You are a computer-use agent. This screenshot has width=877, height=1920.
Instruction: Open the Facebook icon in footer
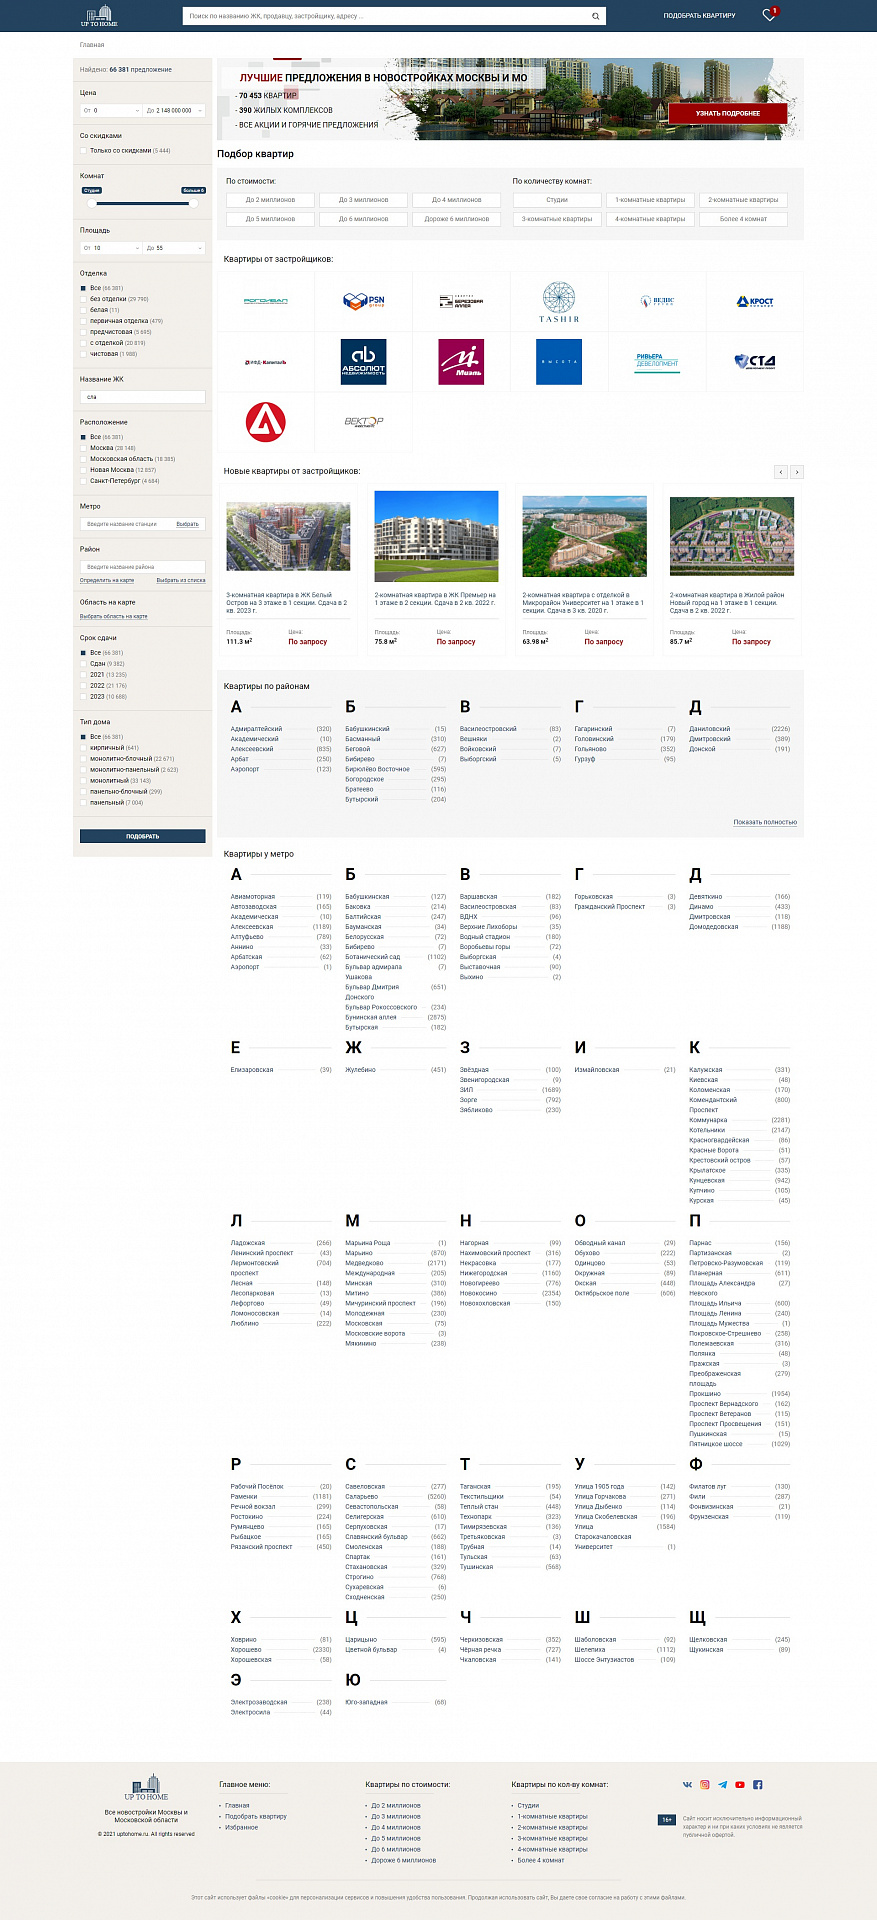coord(757,1784)
